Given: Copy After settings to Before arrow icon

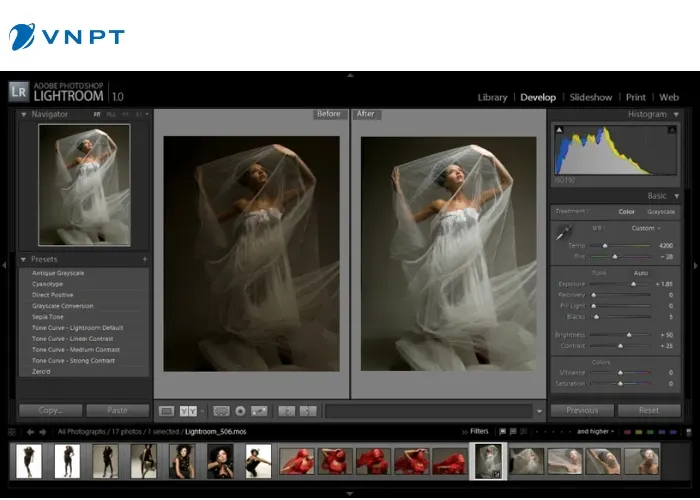Looking at the screenshot, I should click(x=308, y=411).
